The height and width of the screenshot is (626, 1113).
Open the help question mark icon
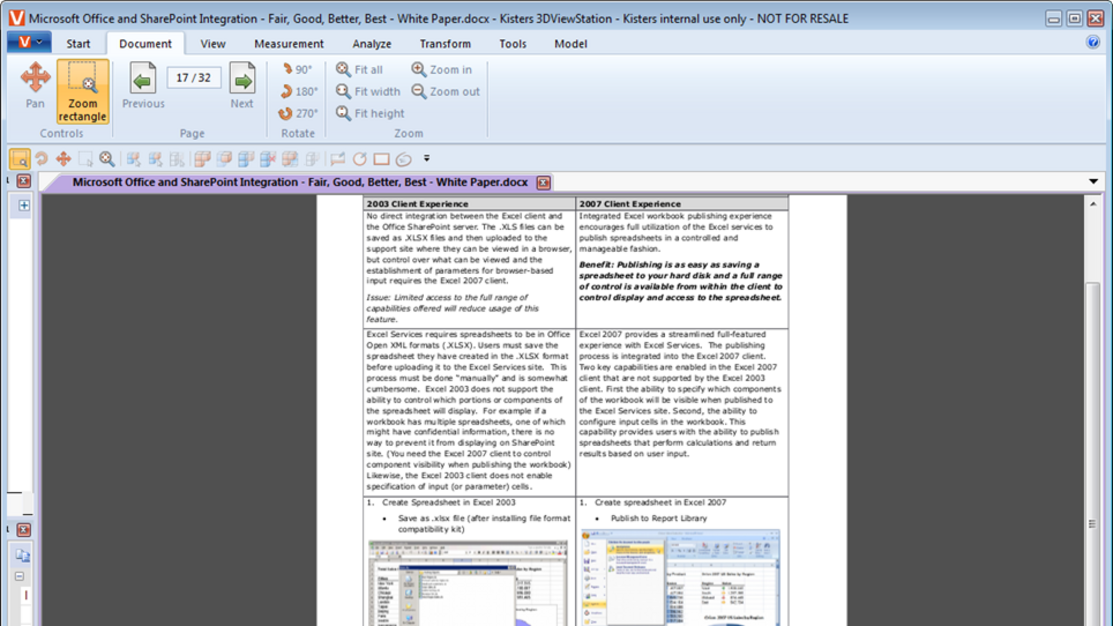(1093, 43)
